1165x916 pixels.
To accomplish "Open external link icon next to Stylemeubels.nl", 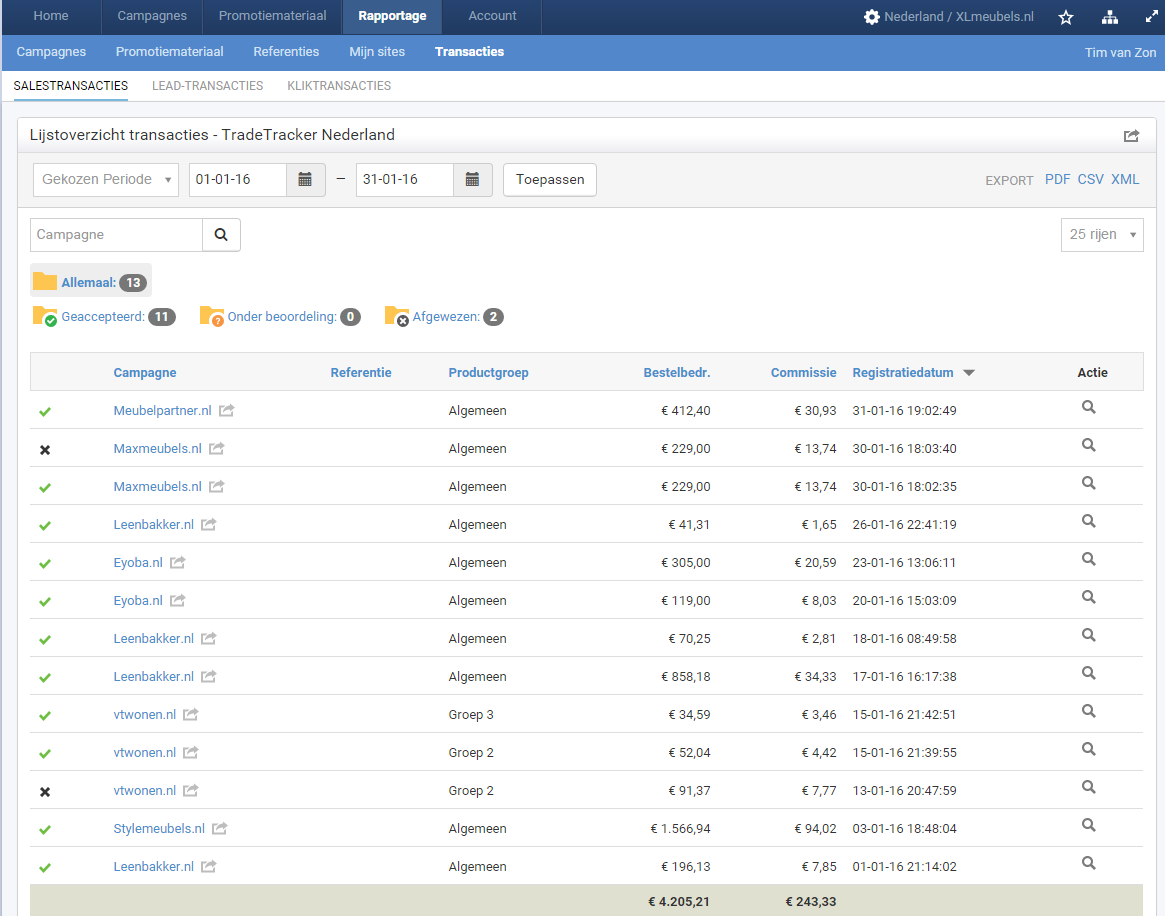I will point(219,828).
